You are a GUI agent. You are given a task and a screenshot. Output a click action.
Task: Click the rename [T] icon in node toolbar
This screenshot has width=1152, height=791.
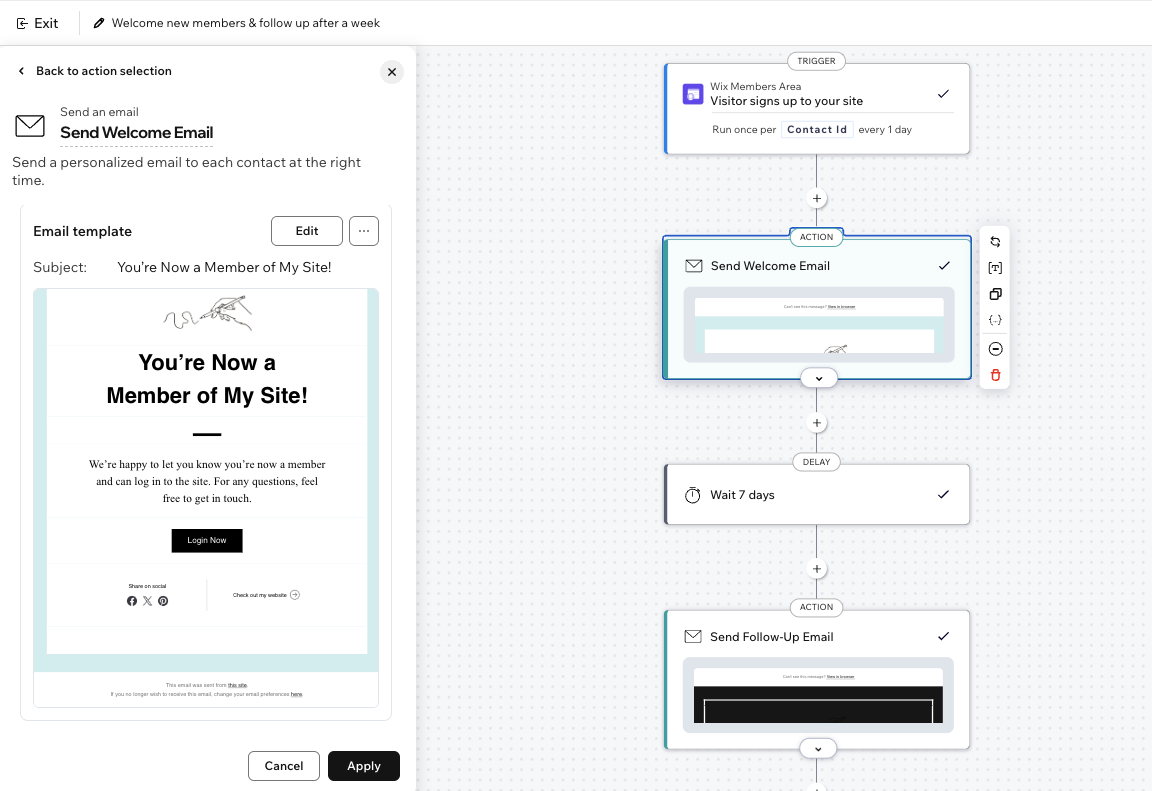[996, 268]
